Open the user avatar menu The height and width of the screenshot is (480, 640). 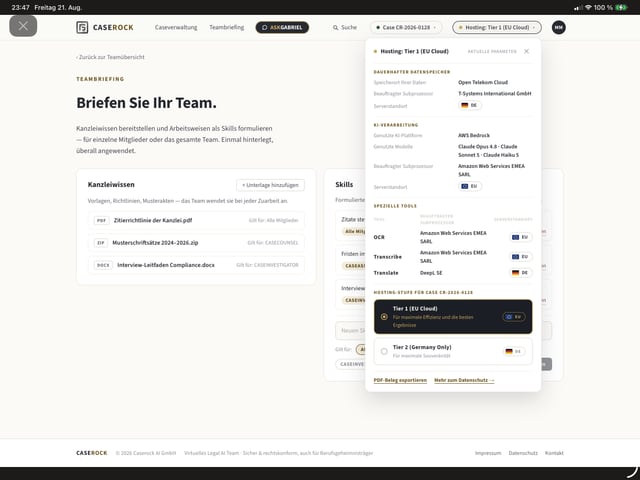pos(558,27)
